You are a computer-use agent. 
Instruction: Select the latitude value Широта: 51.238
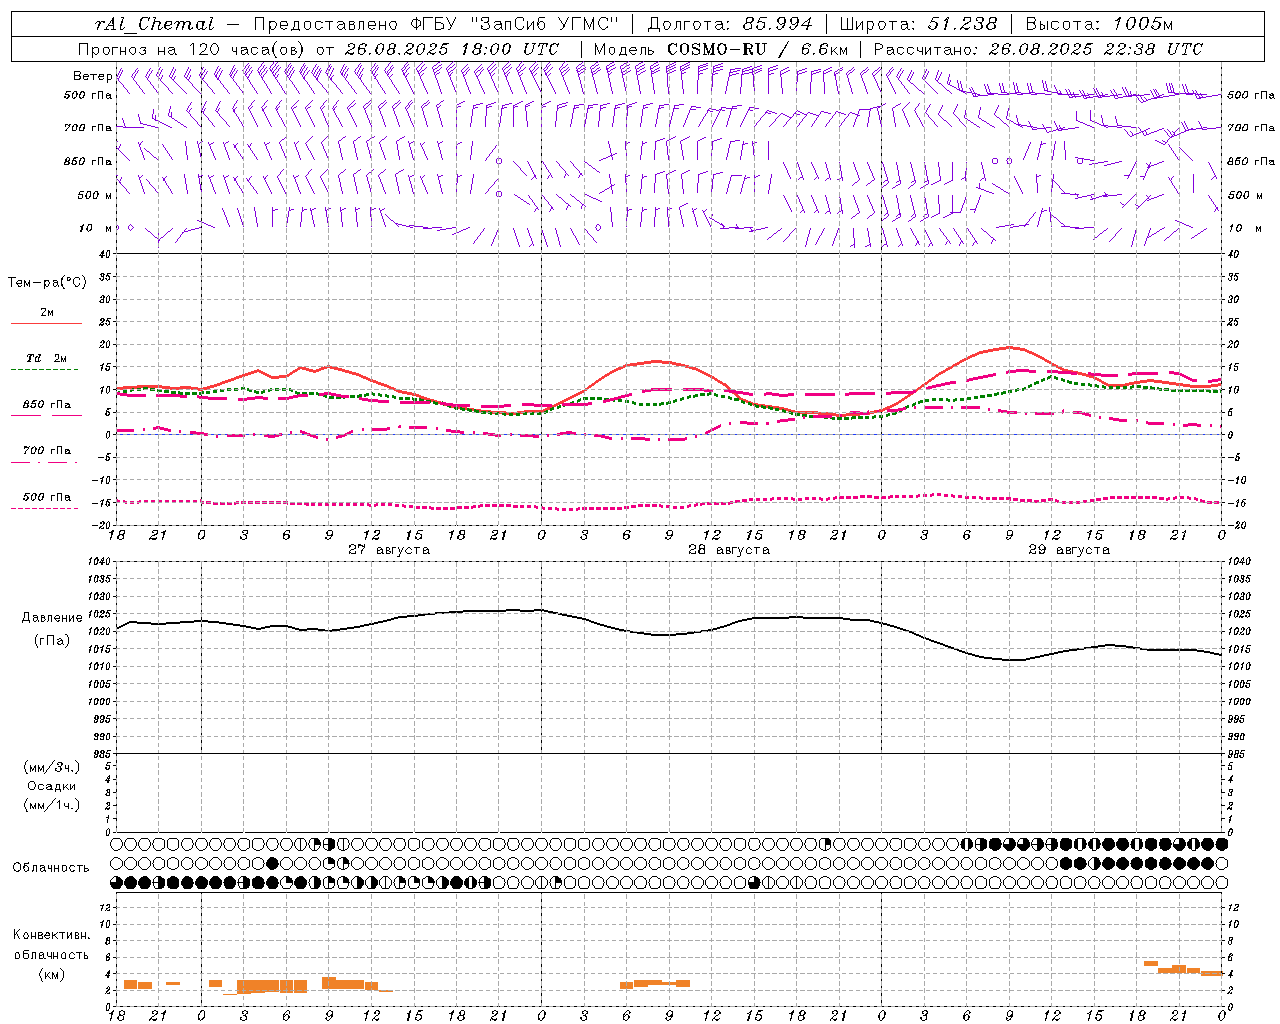918,24
